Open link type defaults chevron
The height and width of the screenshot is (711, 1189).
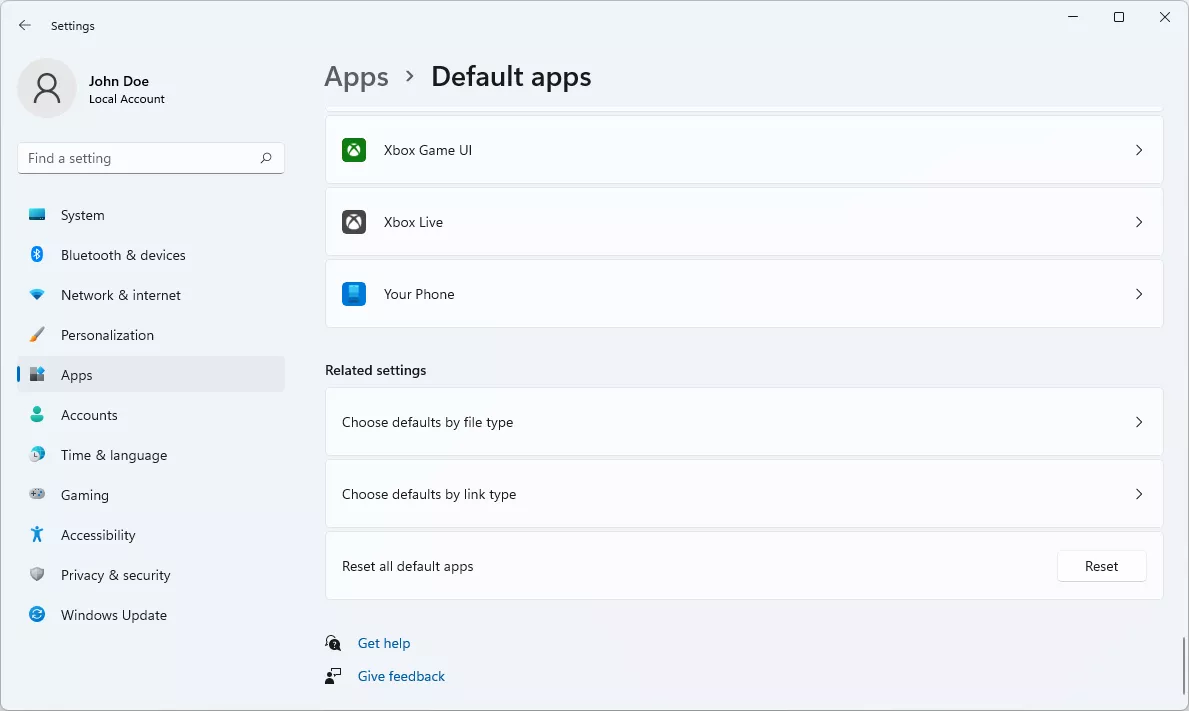[x=1139, y=494]
